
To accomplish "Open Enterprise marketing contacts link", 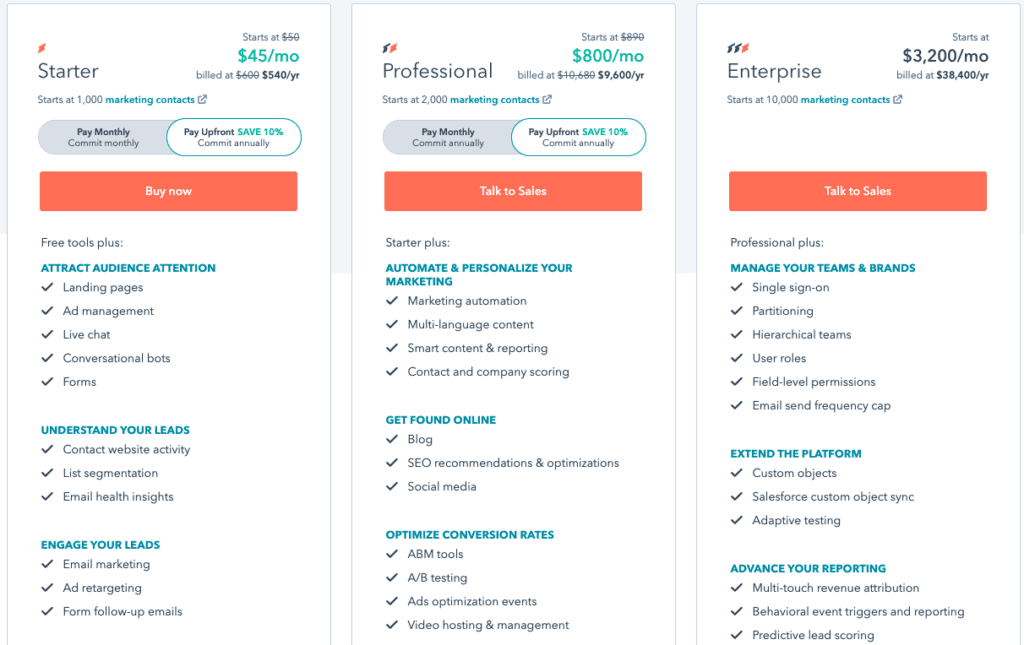I will tap(845, 100).
